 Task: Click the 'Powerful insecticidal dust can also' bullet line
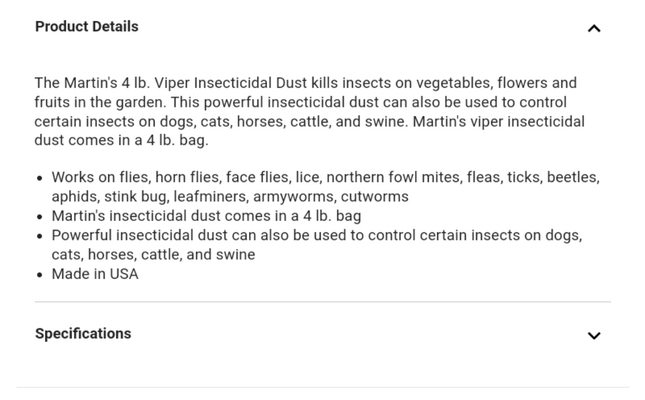[317, 235]
